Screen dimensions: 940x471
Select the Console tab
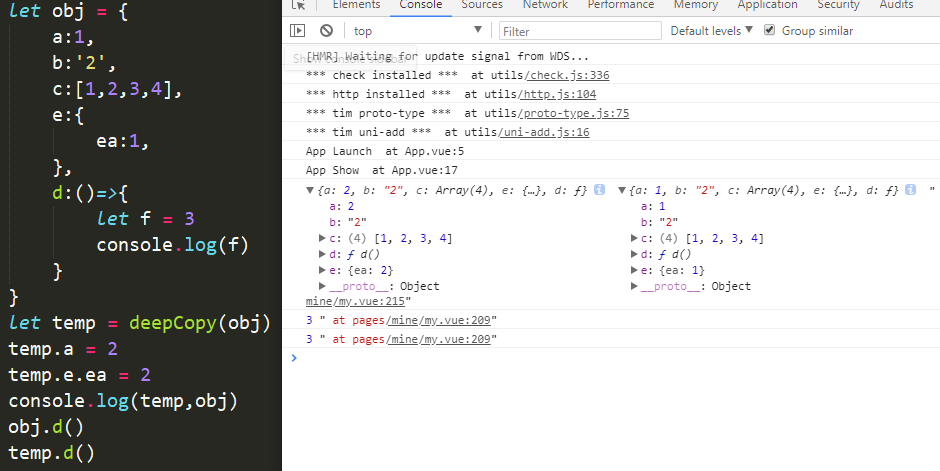point(421,5)
